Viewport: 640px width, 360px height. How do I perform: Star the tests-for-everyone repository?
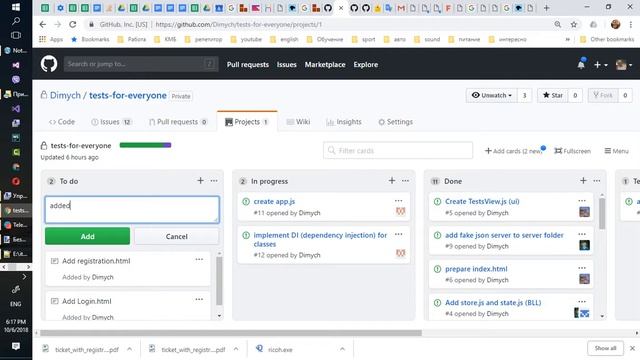click(553, 95)
